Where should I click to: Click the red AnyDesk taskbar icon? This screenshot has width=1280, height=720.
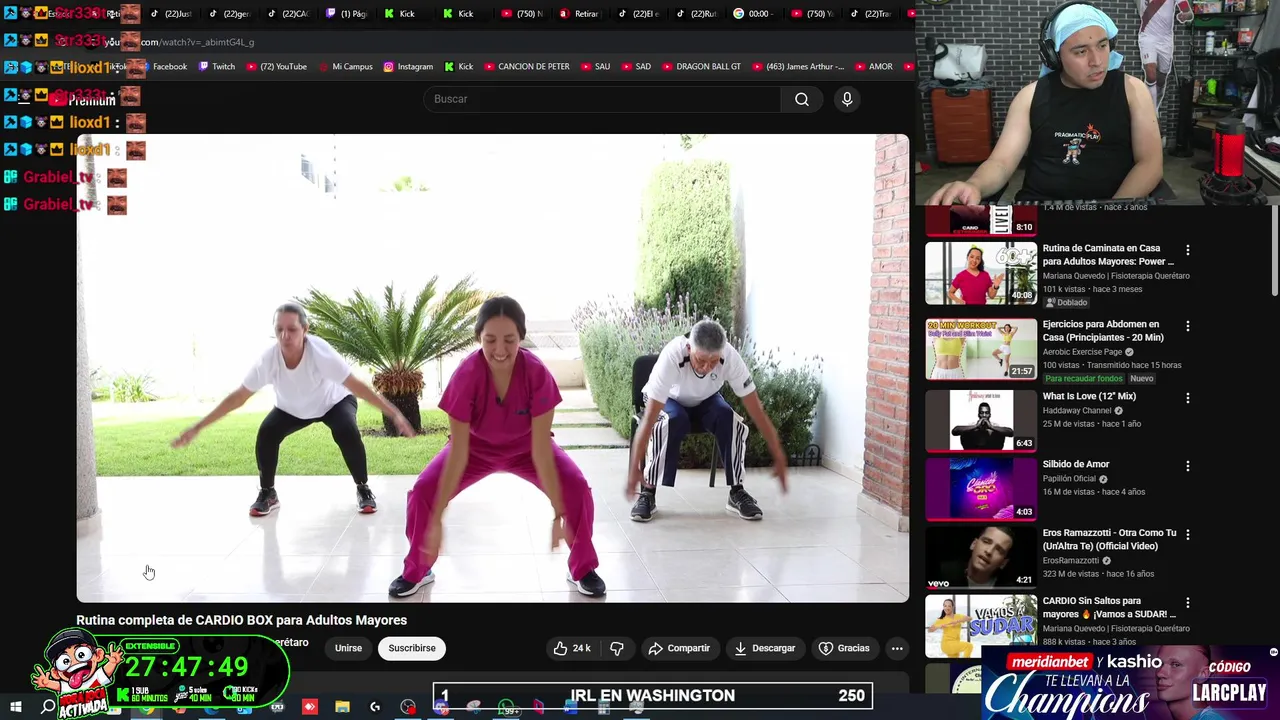point(310,707)
